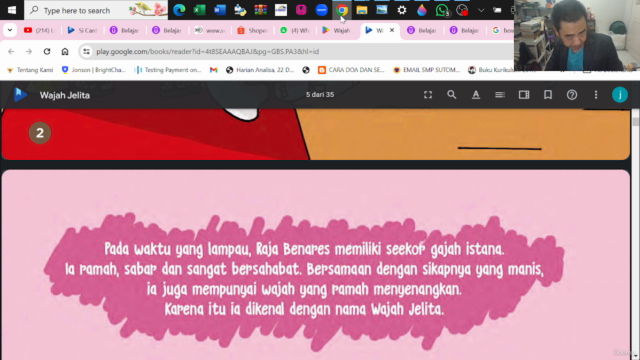
Task: Click the '5 dari 35' page indicator
Action: click(x=320, y=94)
